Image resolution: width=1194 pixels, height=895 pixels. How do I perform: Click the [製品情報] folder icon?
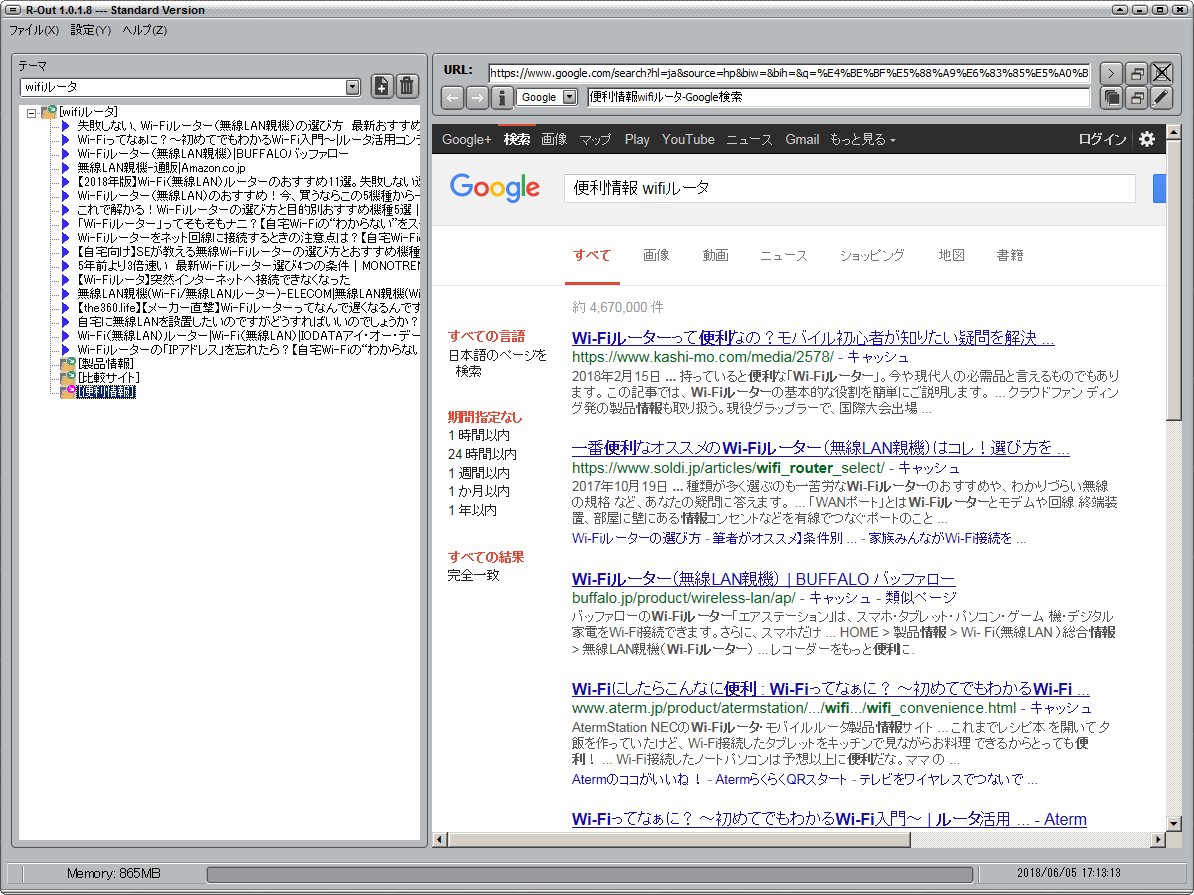click(69, 363)
